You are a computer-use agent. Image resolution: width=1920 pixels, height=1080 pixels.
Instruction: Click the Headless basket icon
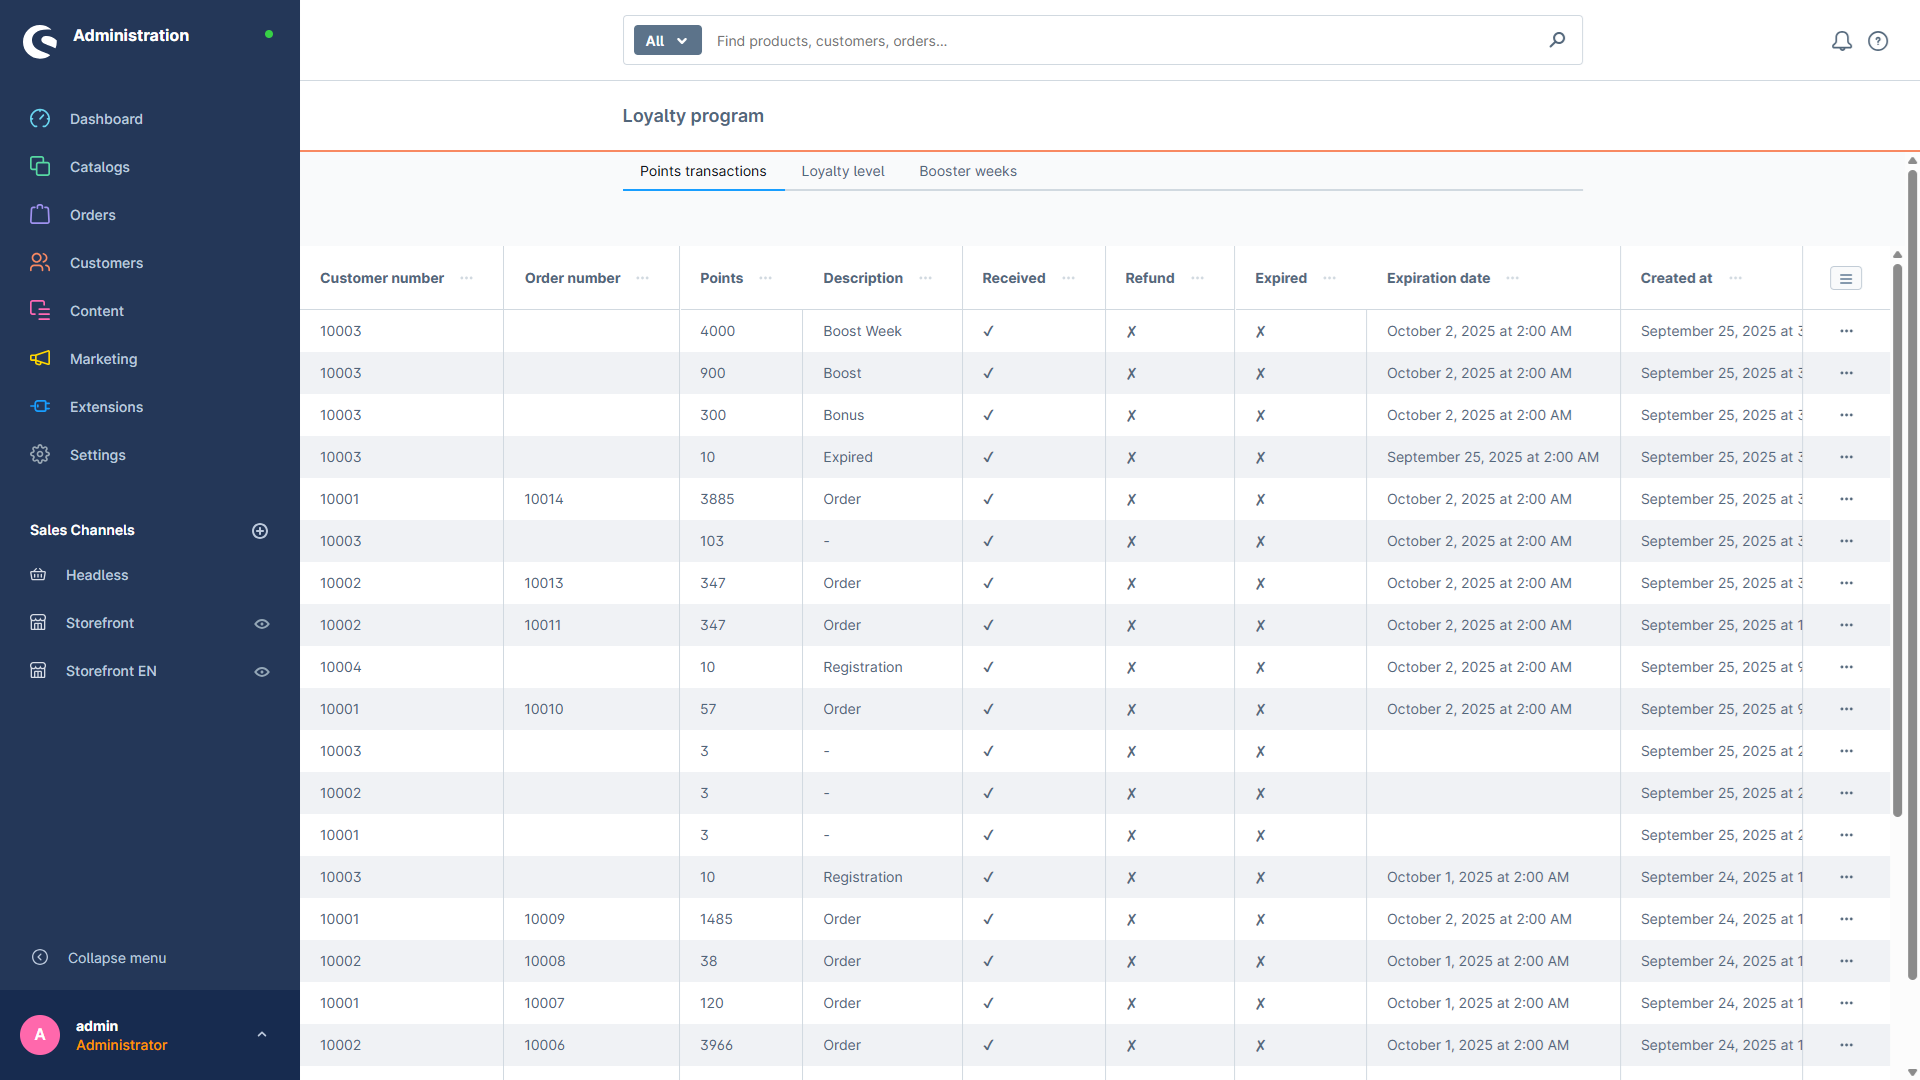click(x=38, y=575)
